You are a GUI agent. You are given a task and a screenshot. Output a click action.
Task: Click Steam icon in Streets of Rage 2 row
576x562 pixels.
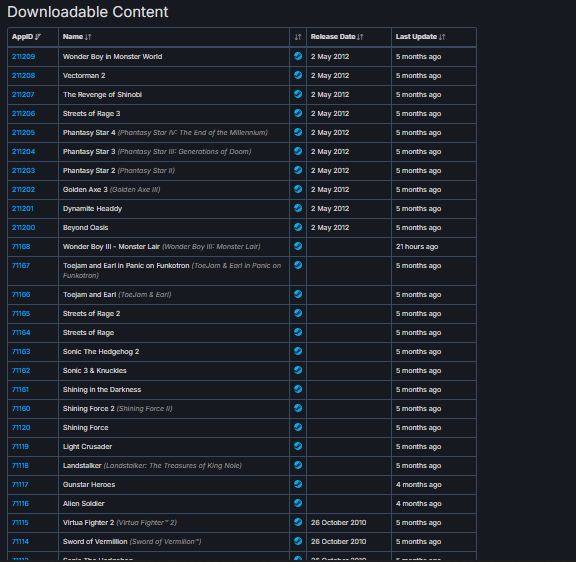[x=298, y=313]
